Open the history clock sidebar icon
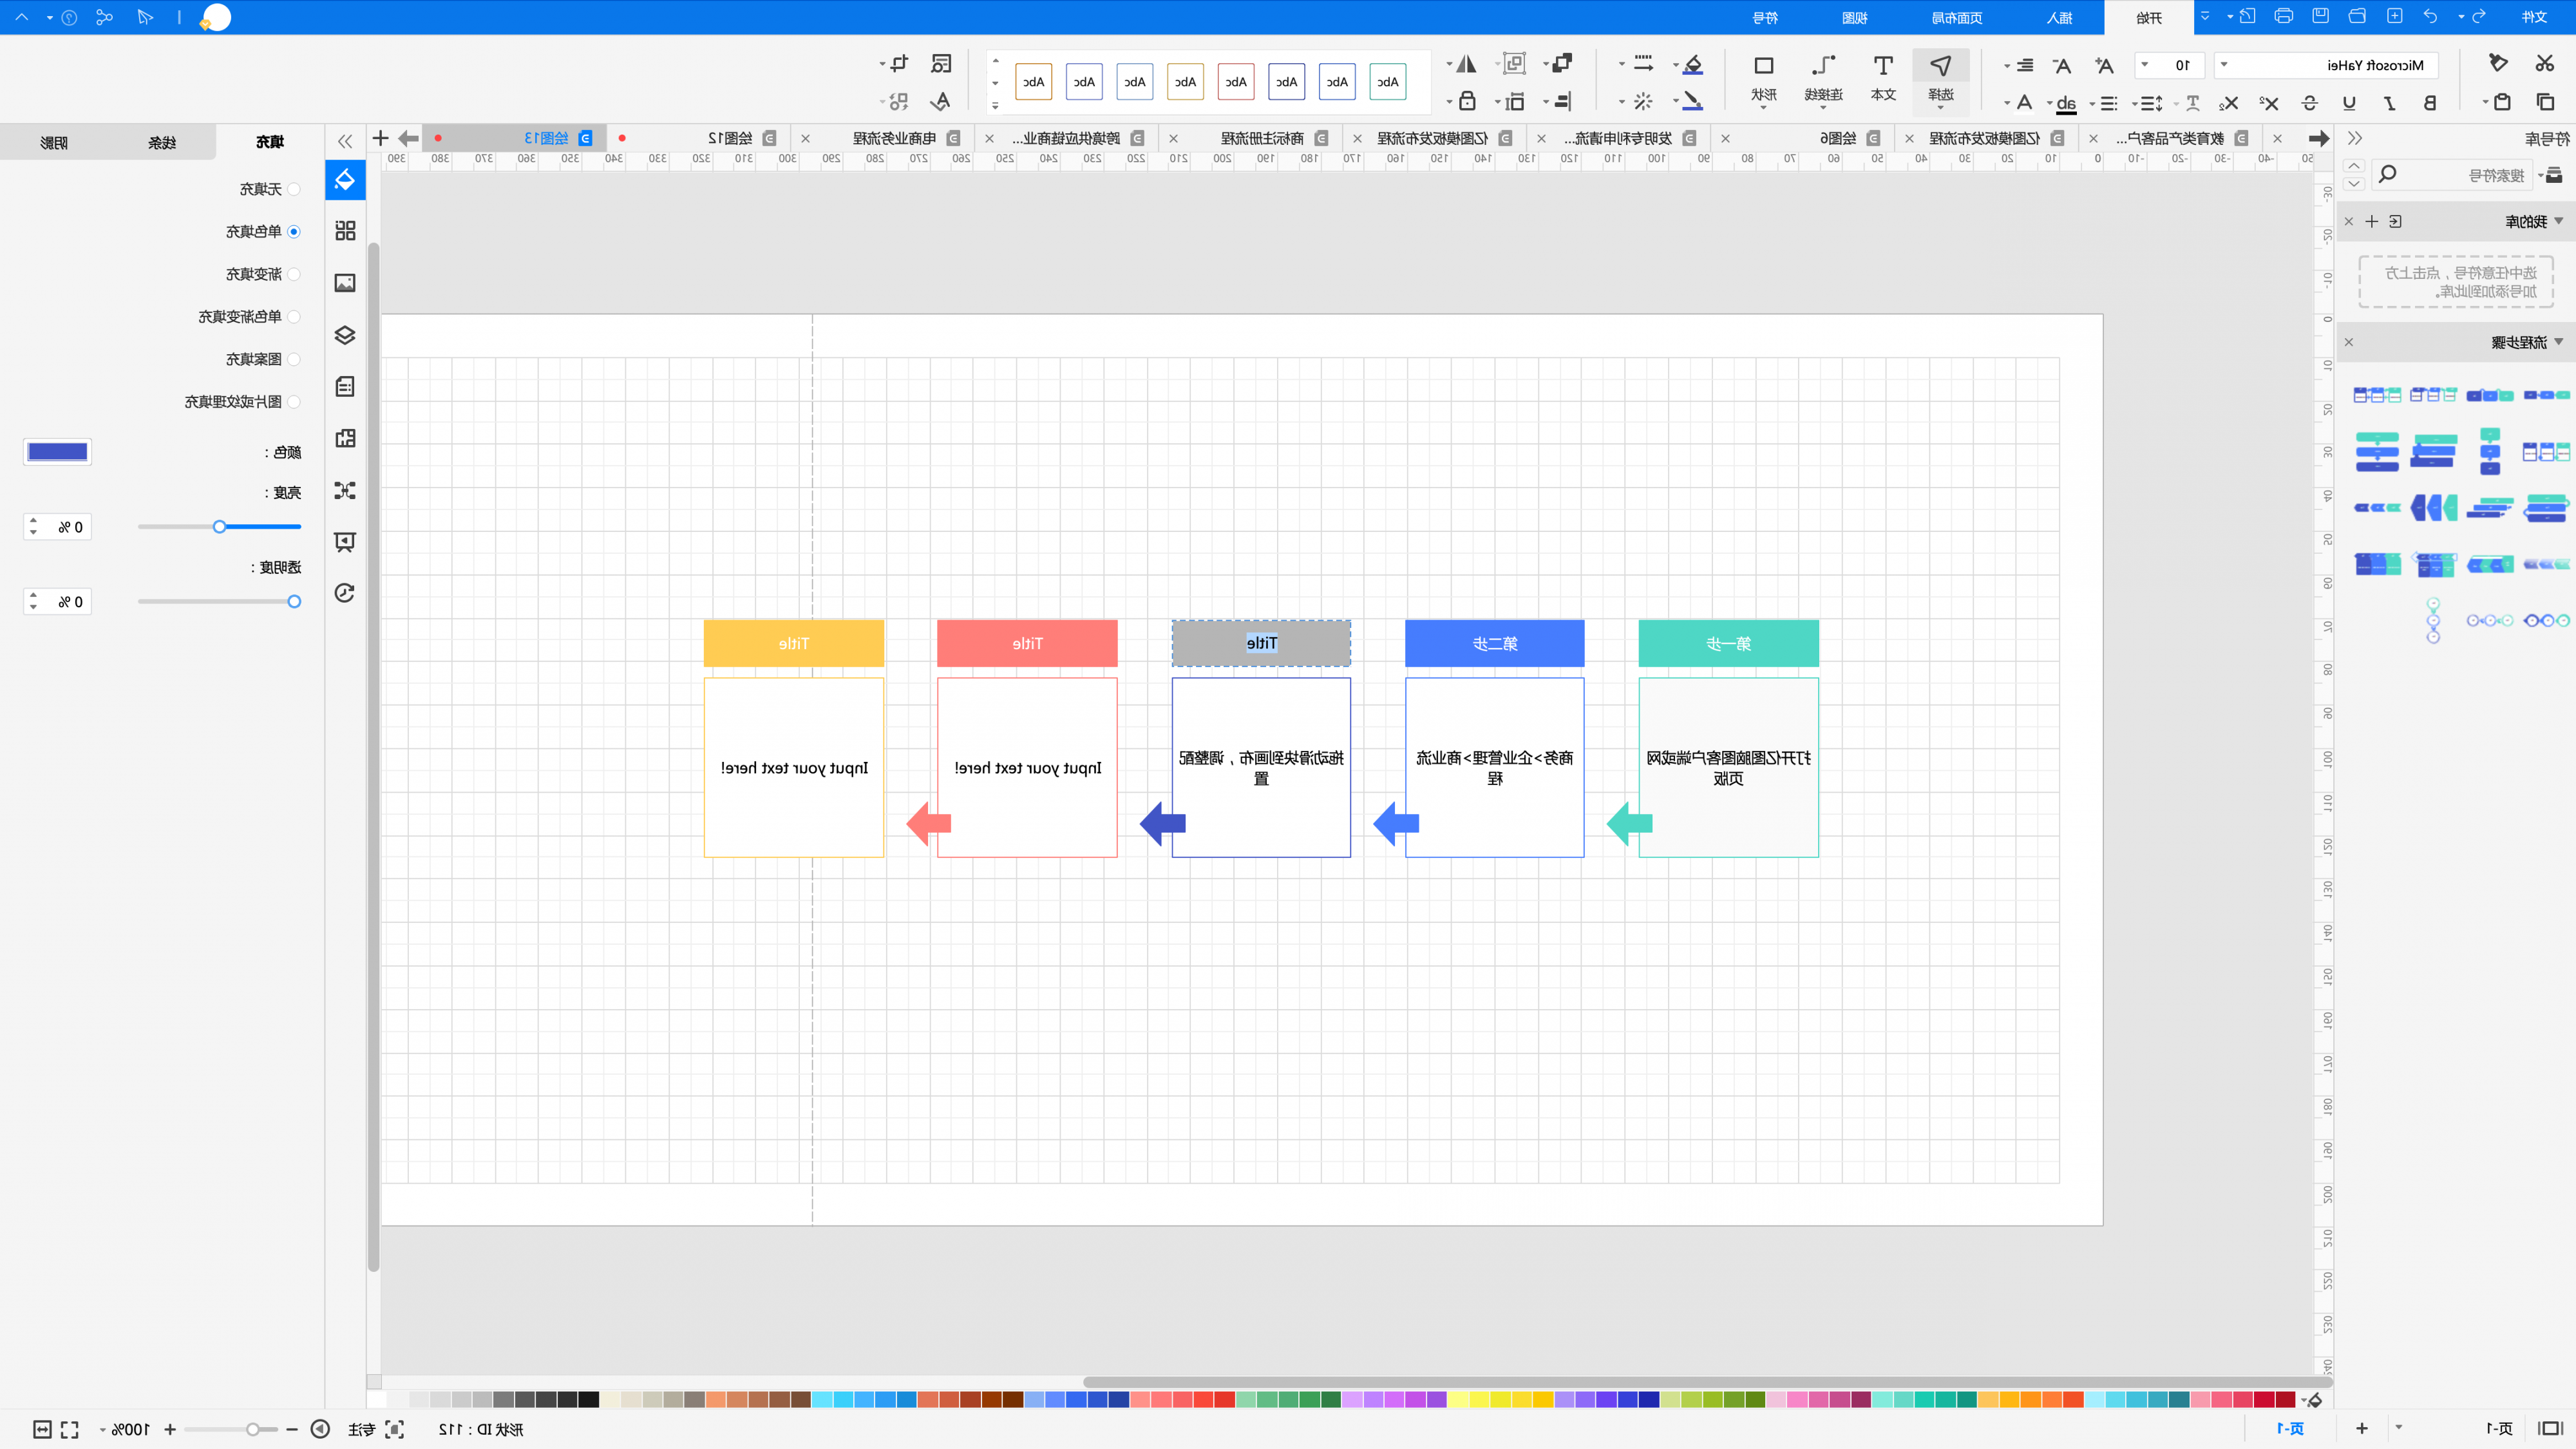The image size is (2576, 1449). [x=345, y=593]
